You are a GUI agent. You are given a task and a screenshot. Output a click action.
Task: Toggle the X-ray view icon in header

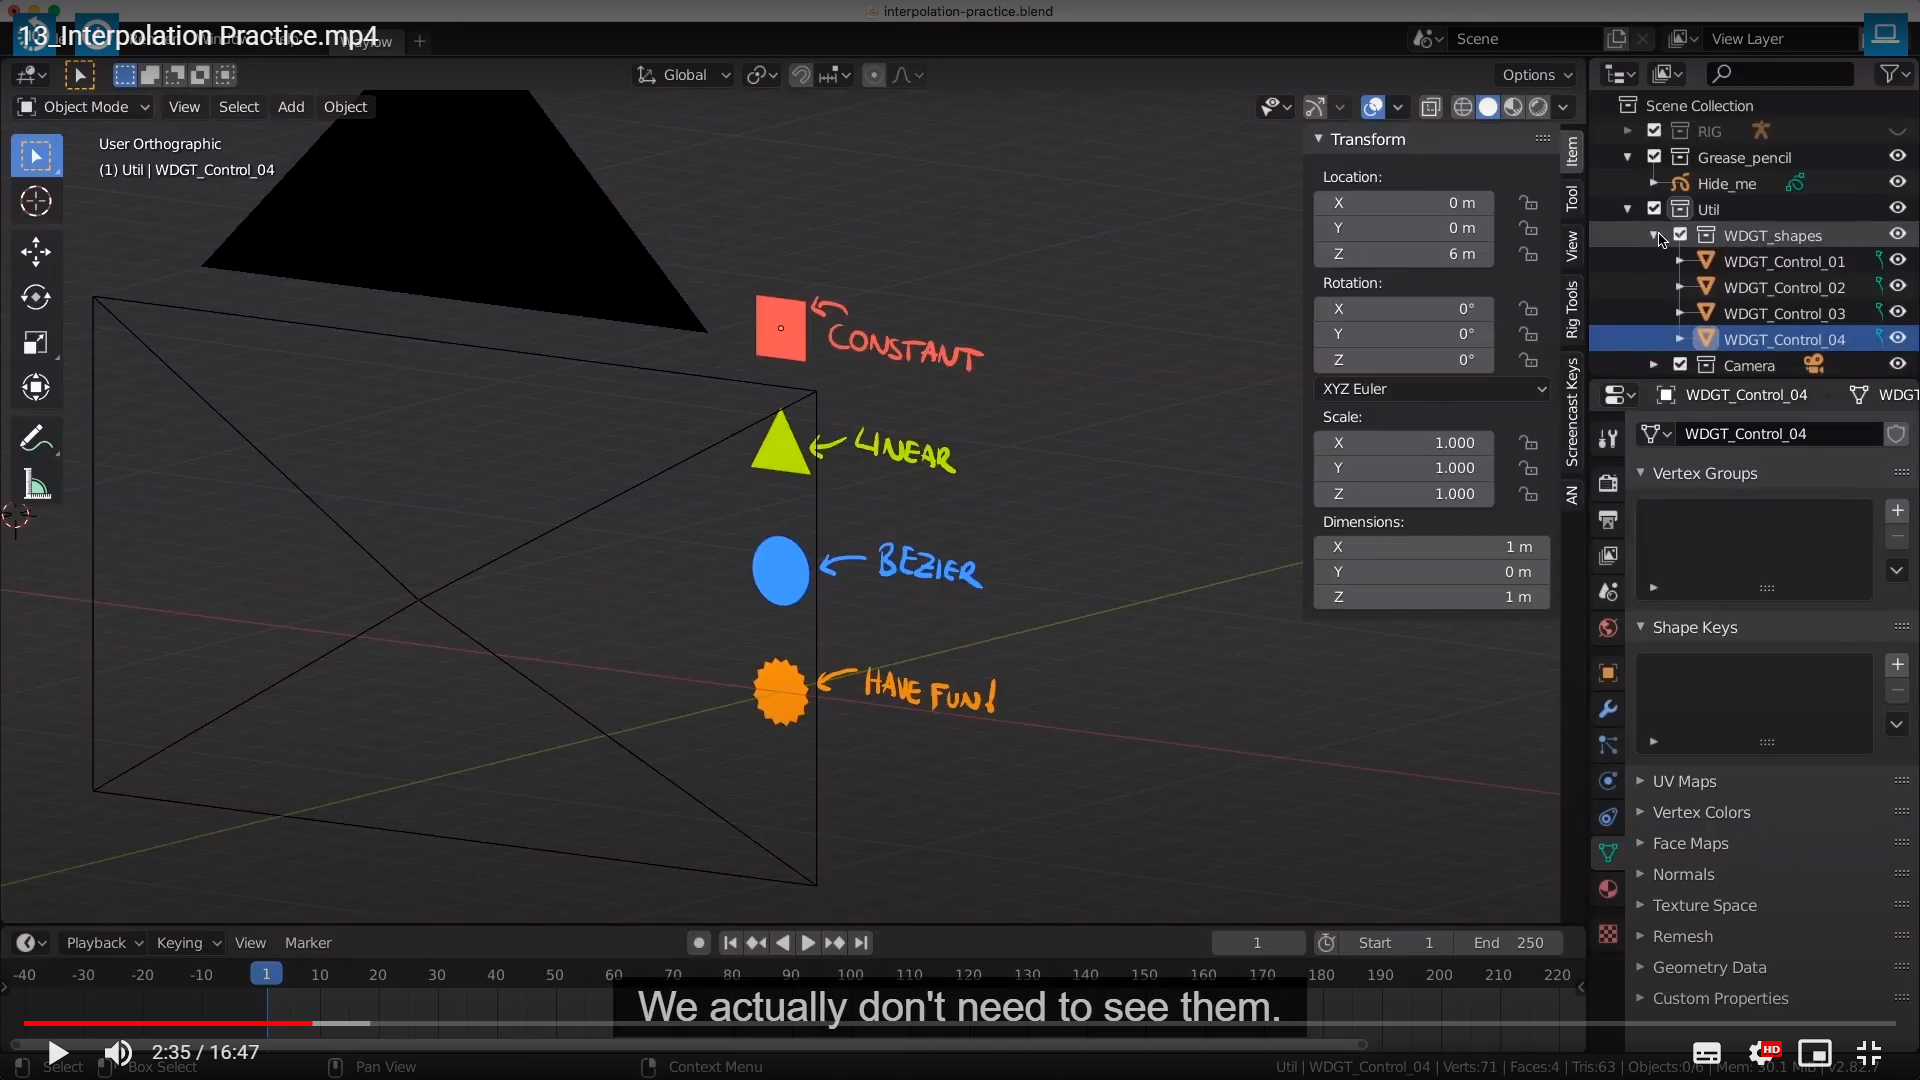coord(1431,107)
